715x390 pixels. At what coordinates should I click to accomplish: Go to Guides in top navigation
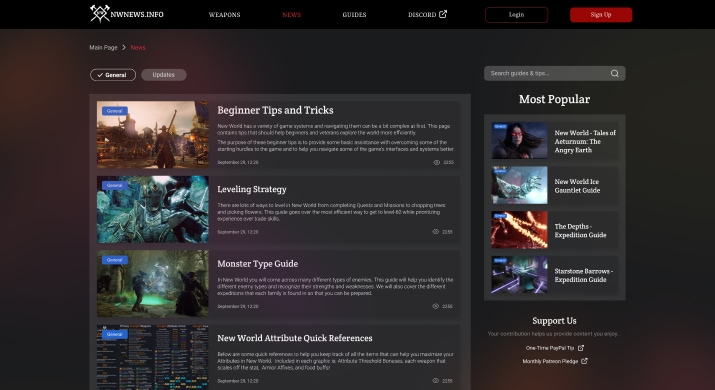tap(354, 15)
